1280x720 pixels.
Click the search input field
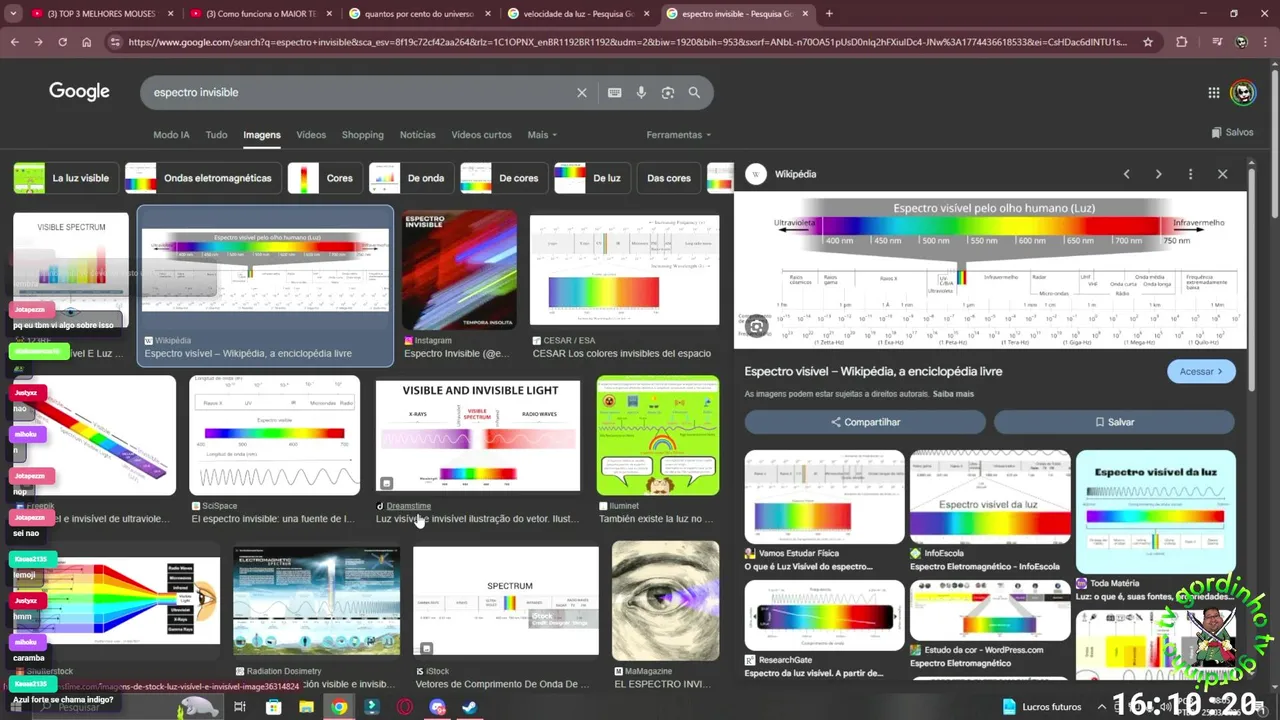[x=360, y=92]
